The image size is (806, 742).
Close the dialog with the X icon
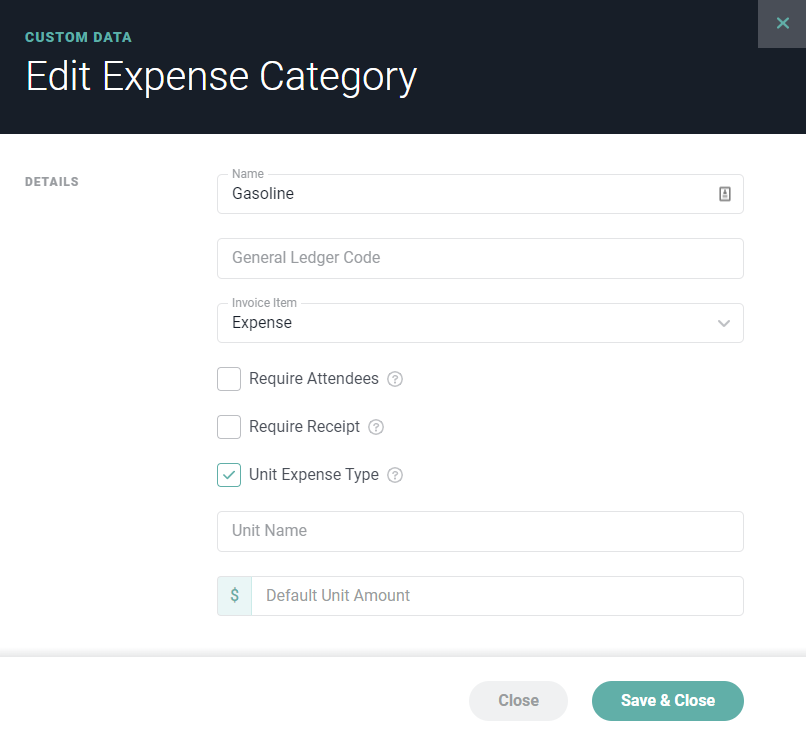[x=782, y=24]
